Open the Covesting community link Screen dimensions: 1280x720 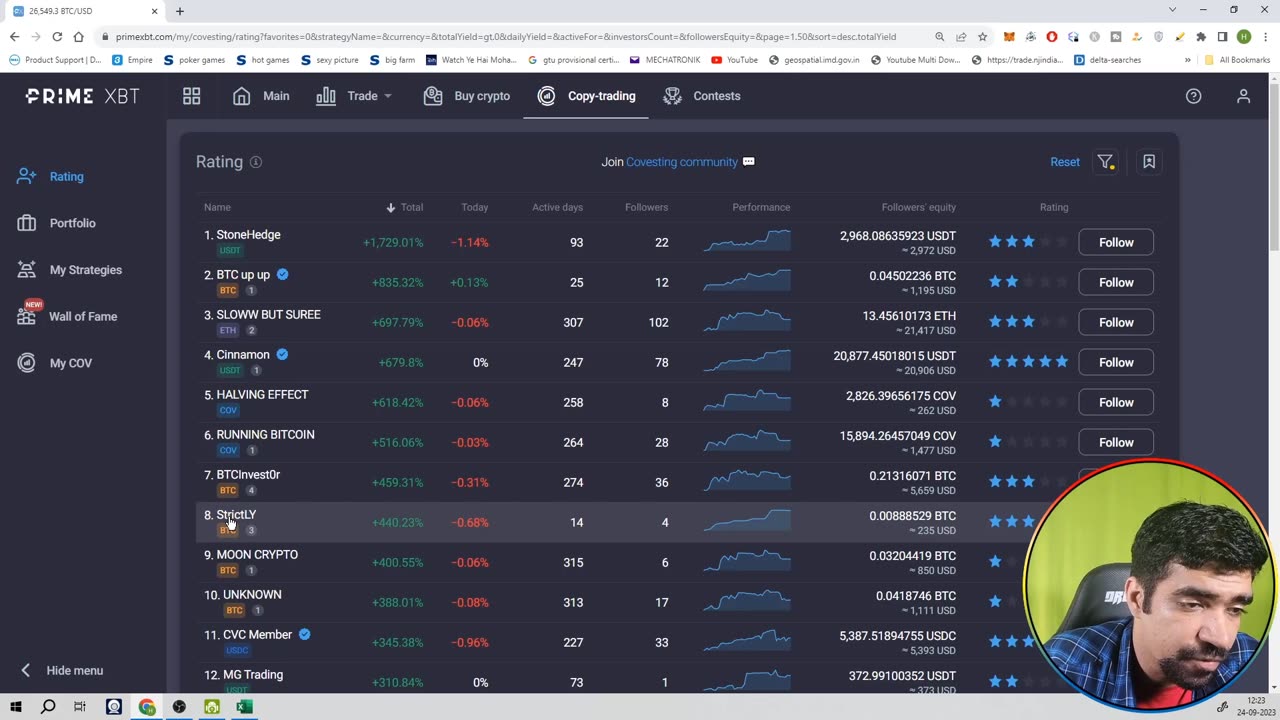pos(681,162)
